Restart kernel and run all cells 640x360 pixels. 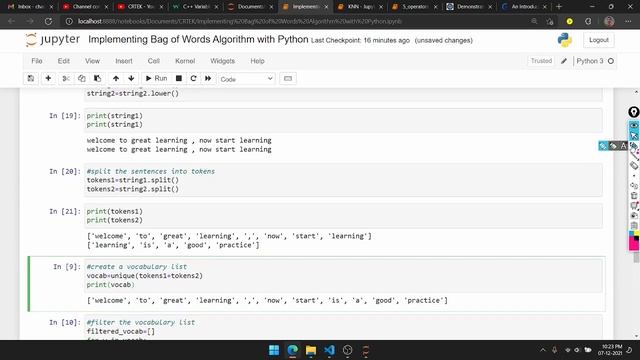pyautogui.click(x=208, y=78)
